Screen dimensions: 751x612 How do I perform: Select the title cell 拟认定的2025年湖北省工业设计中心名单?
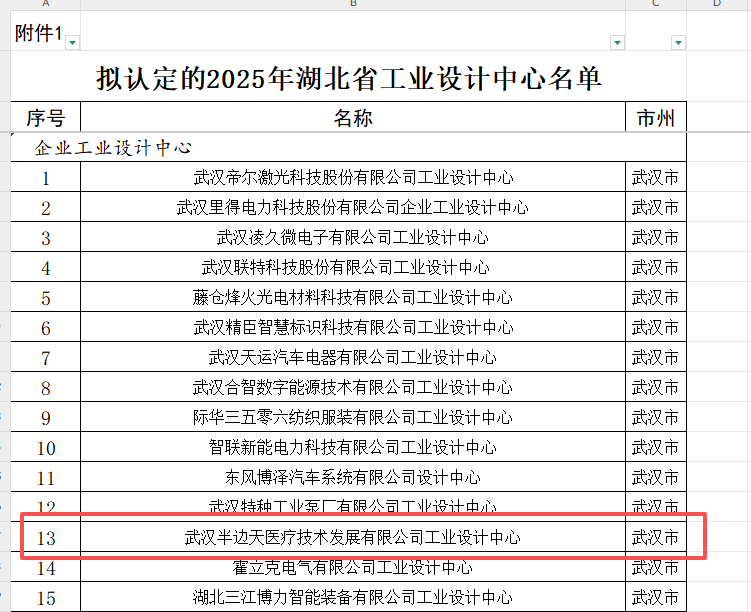click(x=349, y=77)
